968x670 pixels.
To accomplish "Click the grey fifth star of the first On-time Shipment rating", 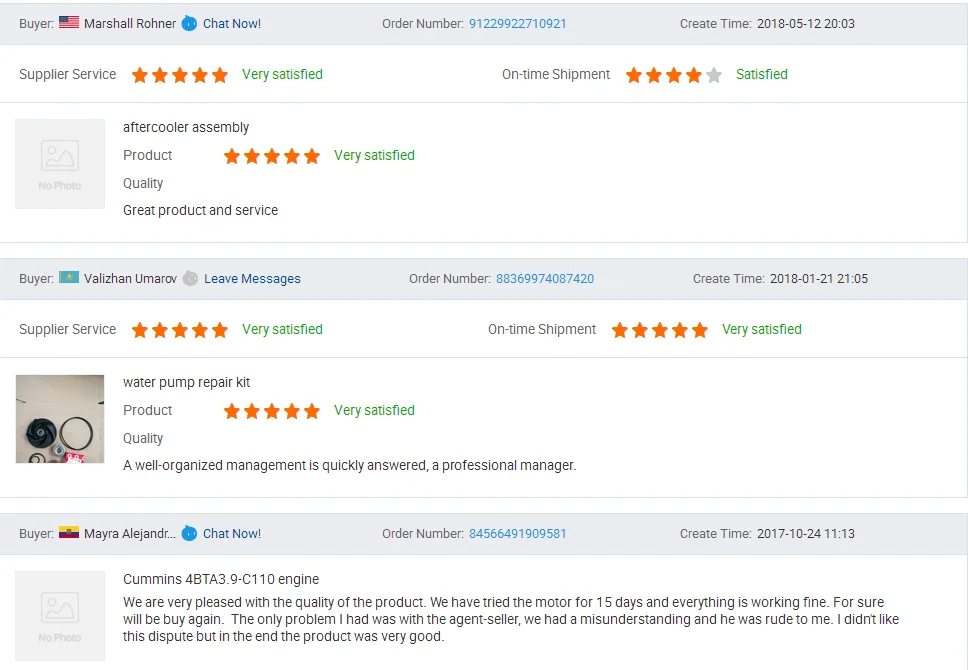I will tap(713, 75).
